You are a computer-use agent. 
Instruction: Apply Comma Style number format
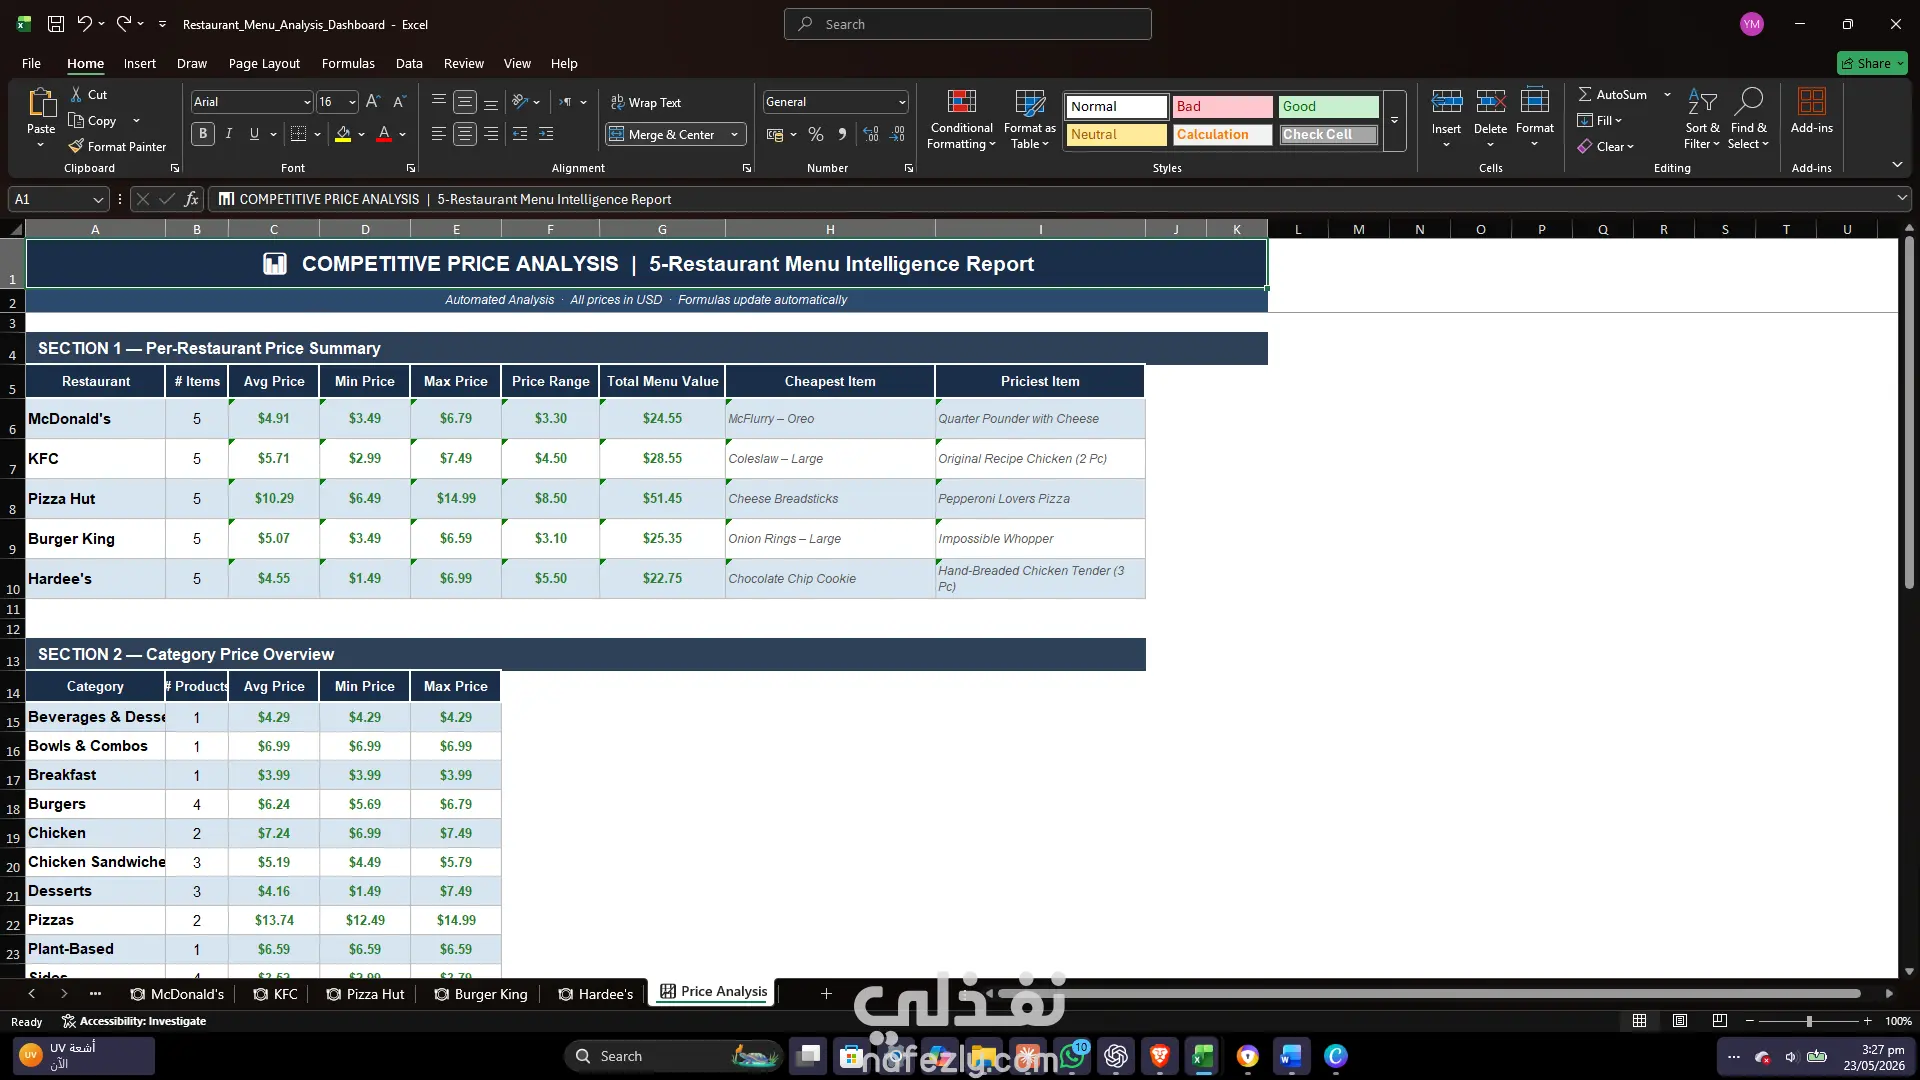[x=842, y=134]
